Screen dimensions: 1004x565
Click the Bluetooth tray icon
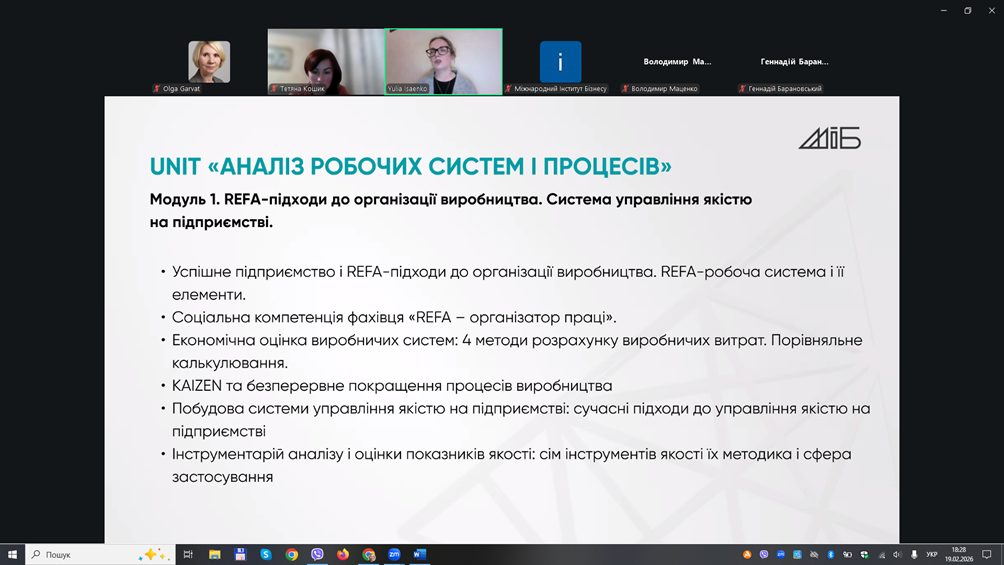(x=830, y=554)
